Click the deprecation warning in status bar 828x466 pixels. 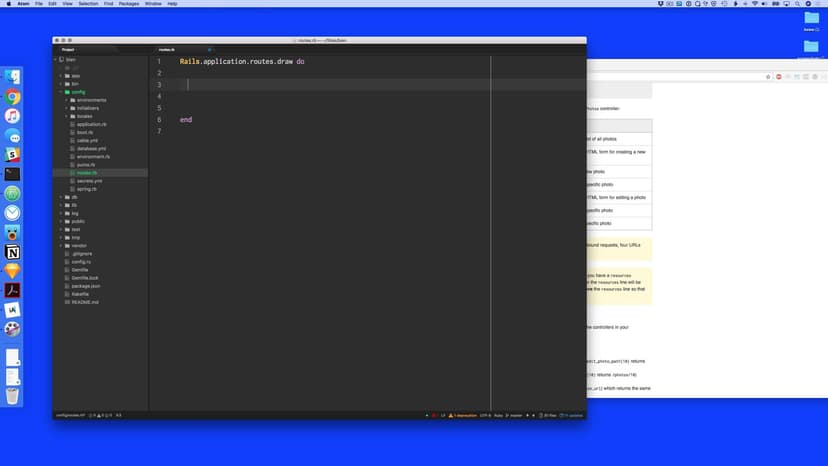coord(463,415)
